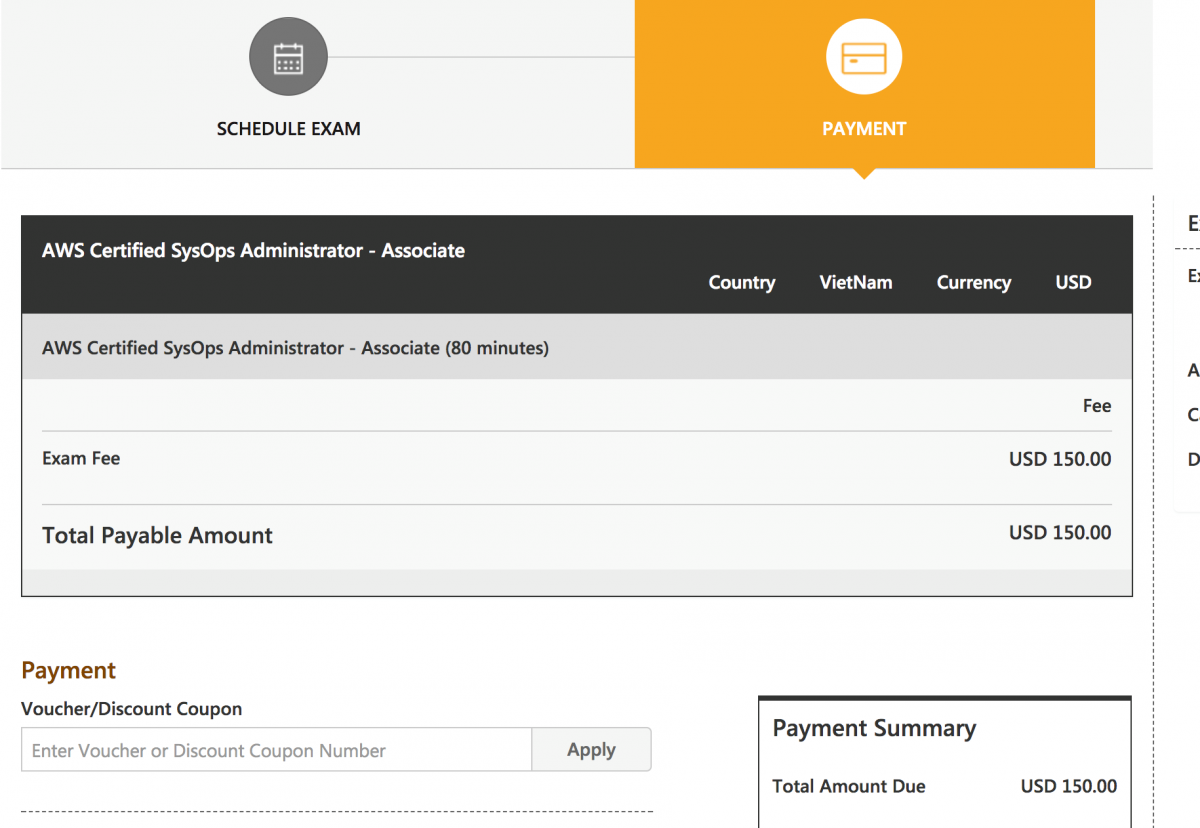Viewport: 1200px width, 828px height.
Task: Go back to the SCHEDULE EXAM step label
Action: [x=288, y=129]
